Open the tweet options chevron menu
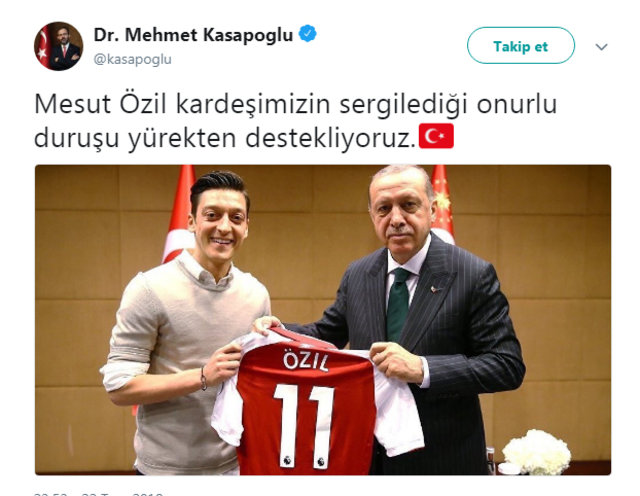Screen dimensions: 640x496 click(x=601, y=47)
